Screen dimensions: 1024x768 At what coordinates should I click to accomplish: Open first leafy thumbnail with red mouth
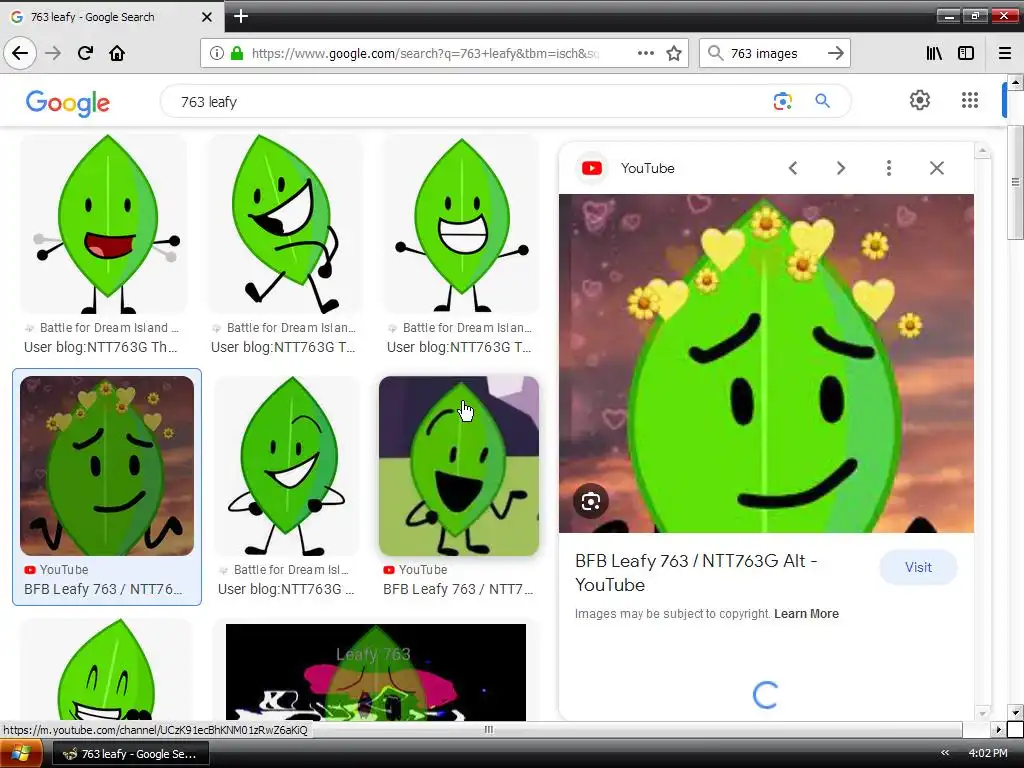[104, 224]
